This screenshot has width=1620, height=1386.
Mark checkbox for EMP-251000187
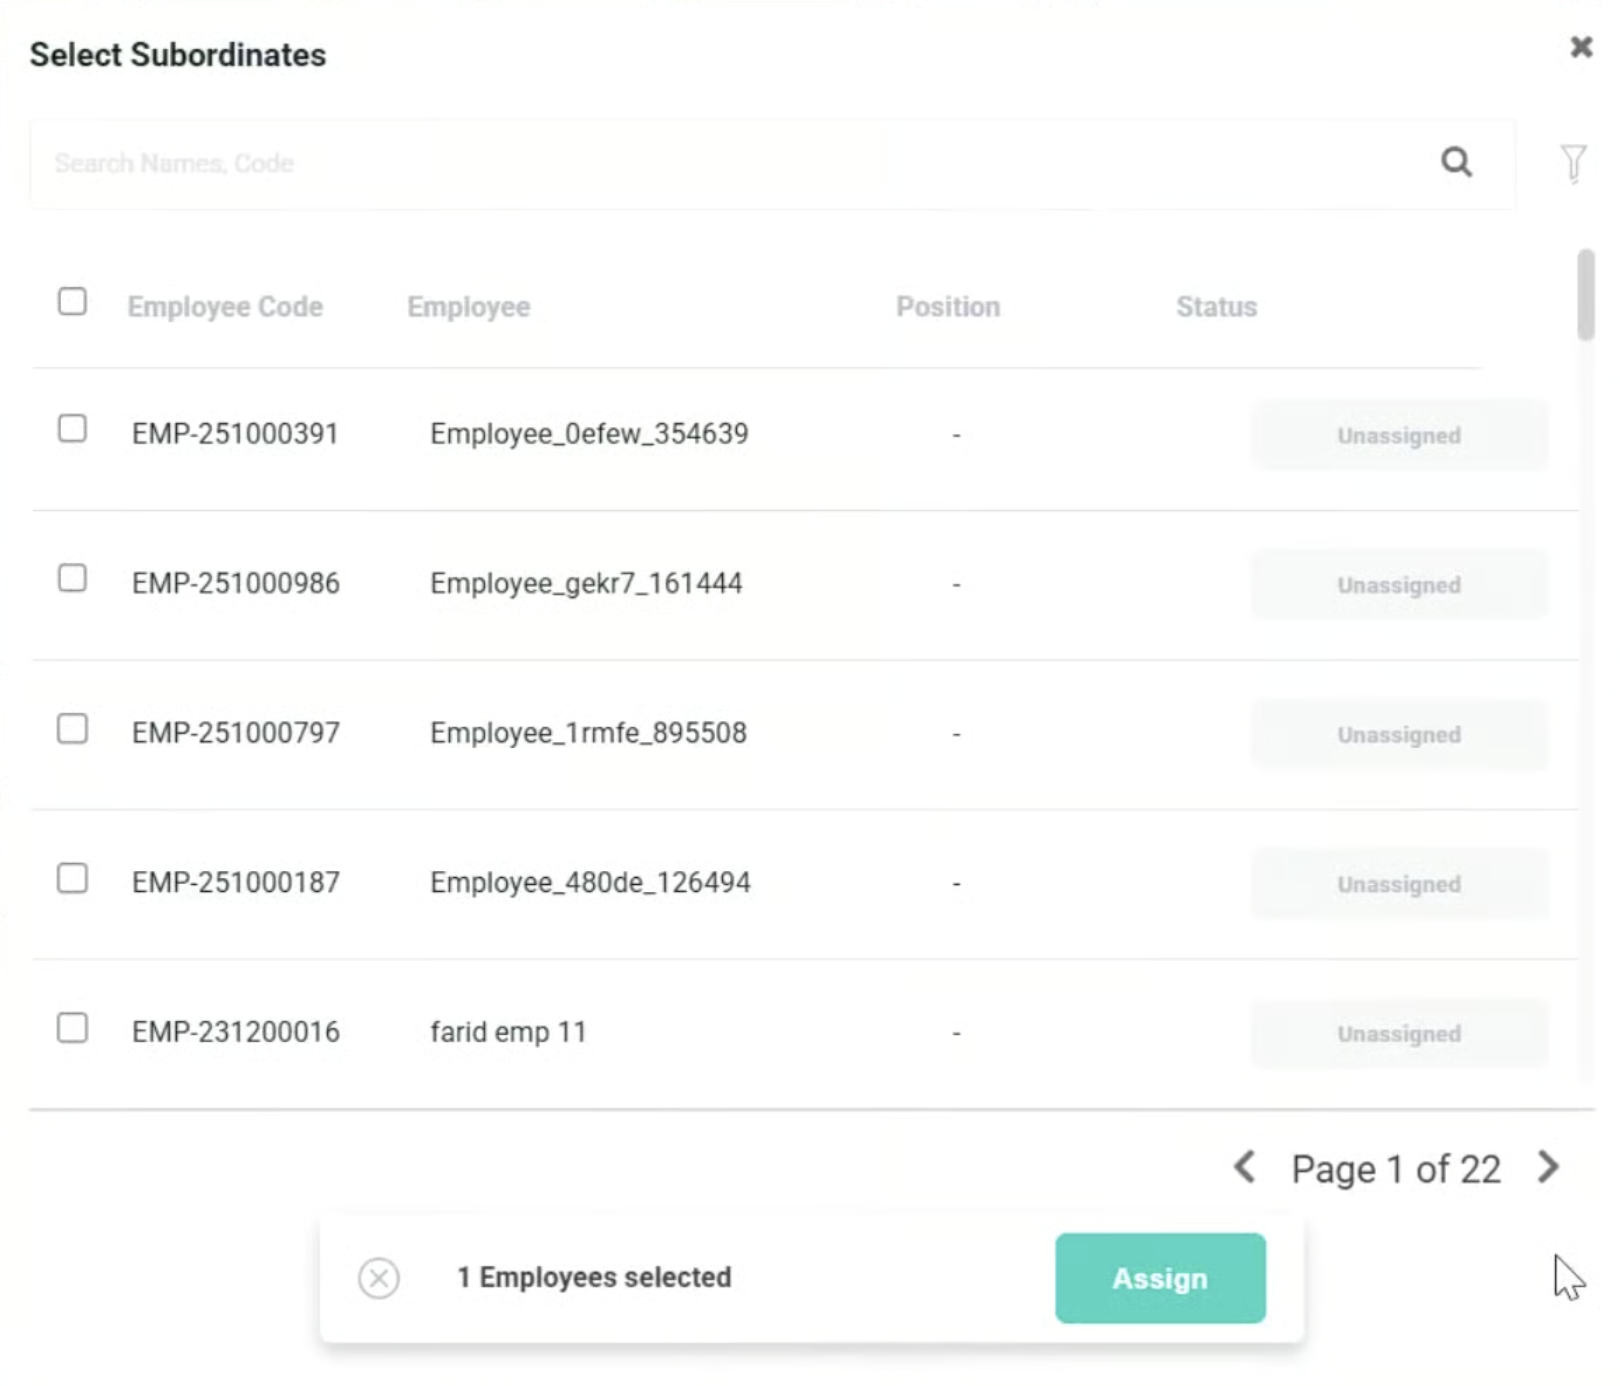tap(72, 879)
